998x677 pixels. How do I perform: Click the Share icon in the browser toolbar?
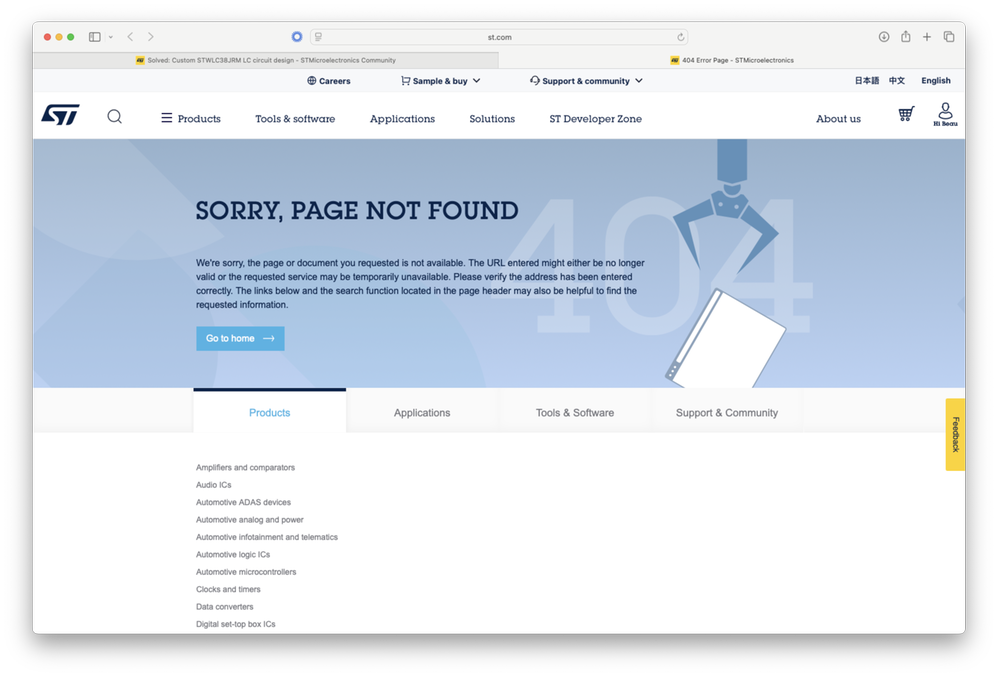coord(906,36)
